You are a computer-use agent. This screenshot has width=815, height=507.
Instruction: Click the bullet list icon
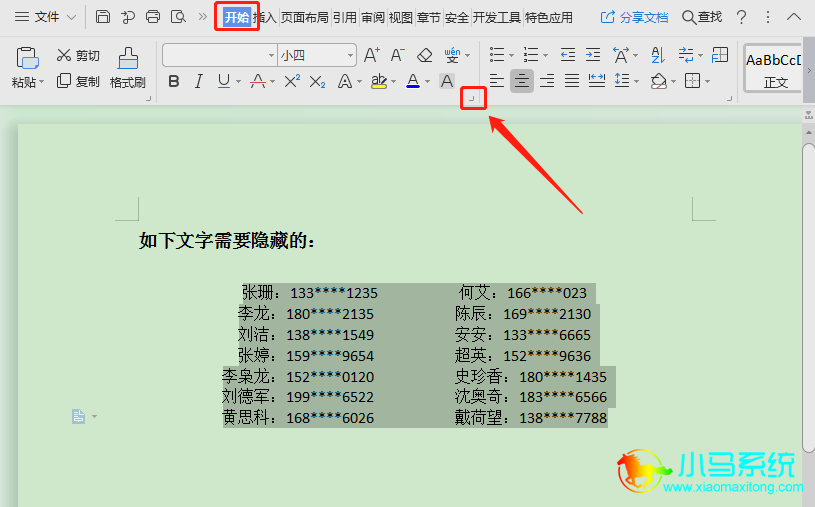[x=497, y=55]
